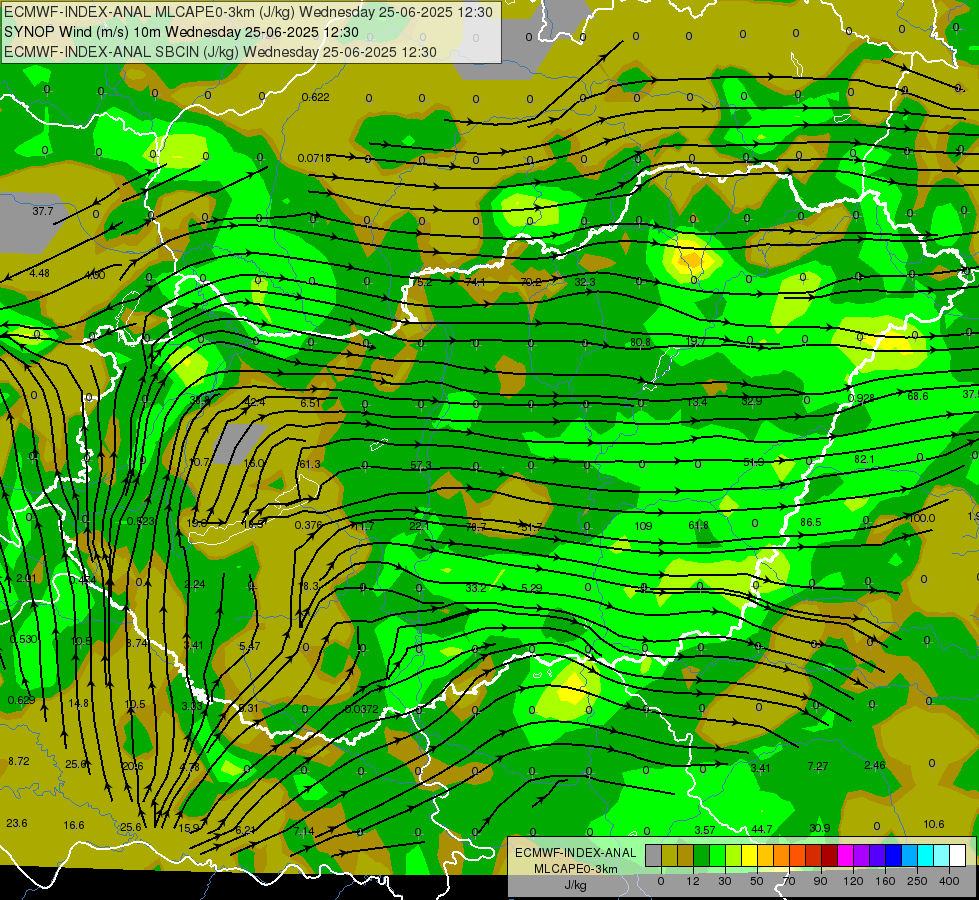Select the 33.2 map value
The image size is (979, 900).
point(476,588)
